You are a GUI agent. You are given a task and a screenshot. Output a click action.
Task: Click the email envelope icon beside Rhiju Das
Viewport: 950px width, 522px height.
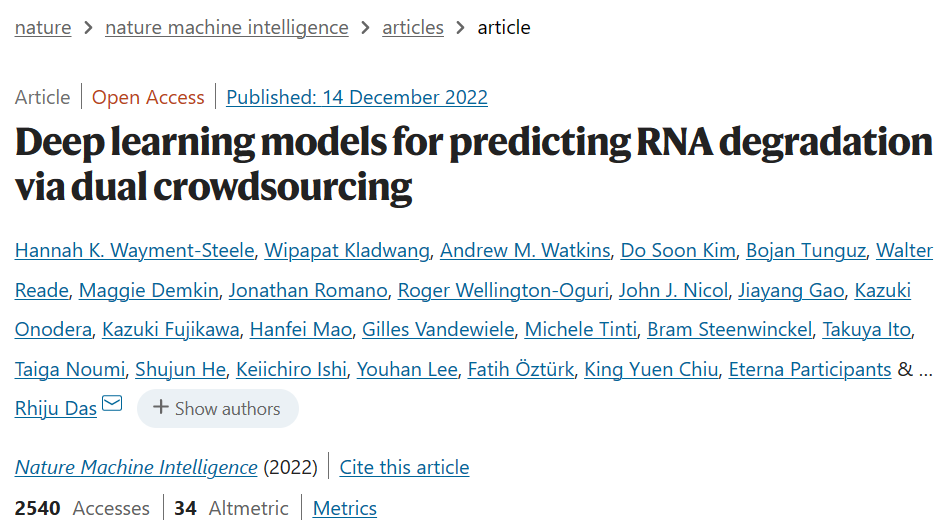pos(112,403)
